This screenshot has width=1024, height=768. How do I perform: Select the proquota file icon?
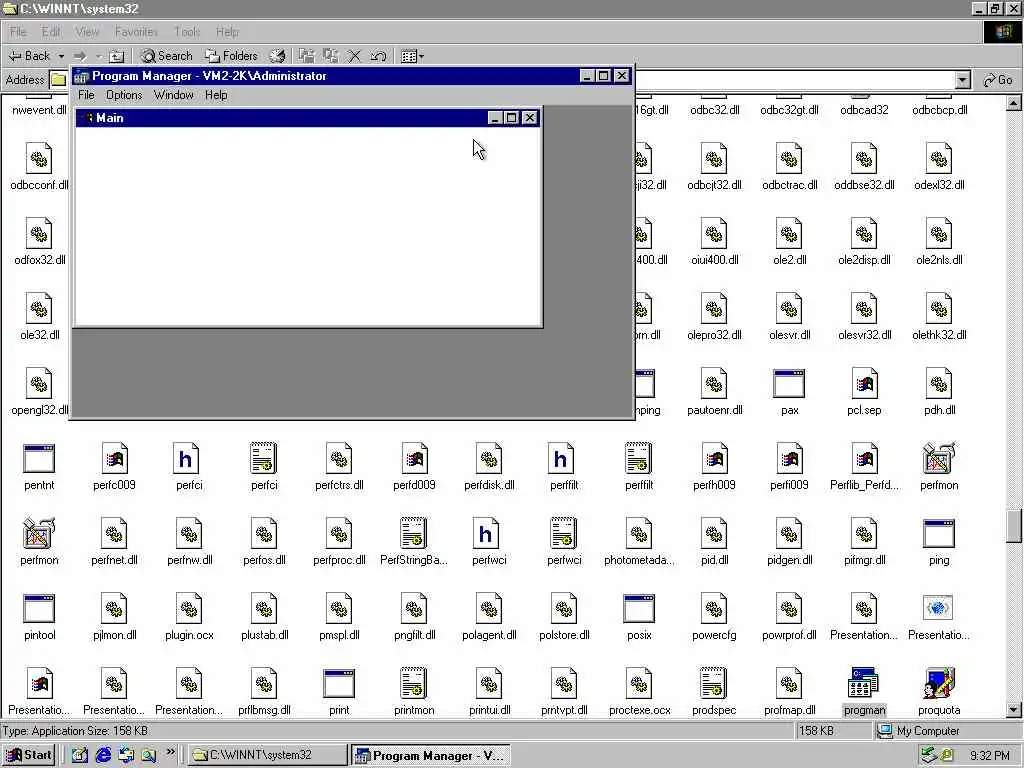tap(939, 683)
